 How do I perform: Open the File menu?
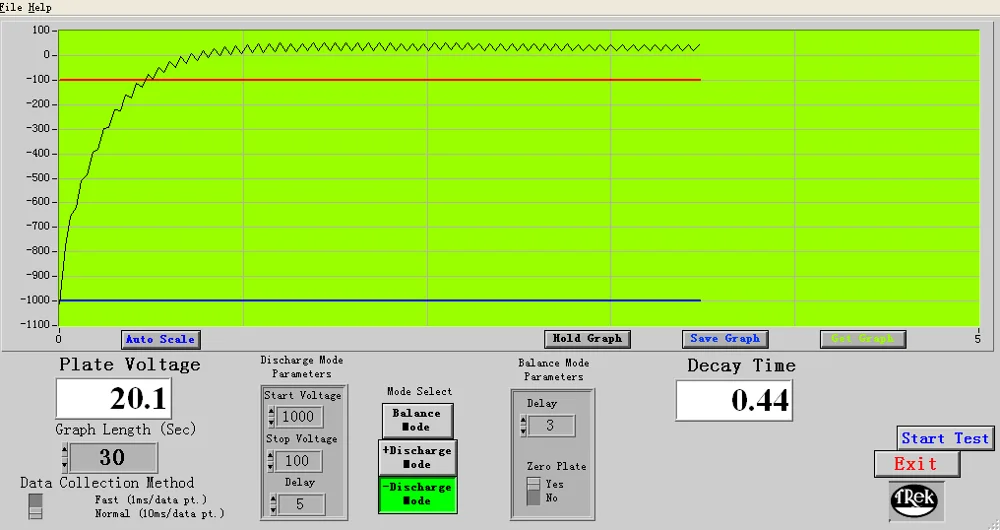click(12, 7)
